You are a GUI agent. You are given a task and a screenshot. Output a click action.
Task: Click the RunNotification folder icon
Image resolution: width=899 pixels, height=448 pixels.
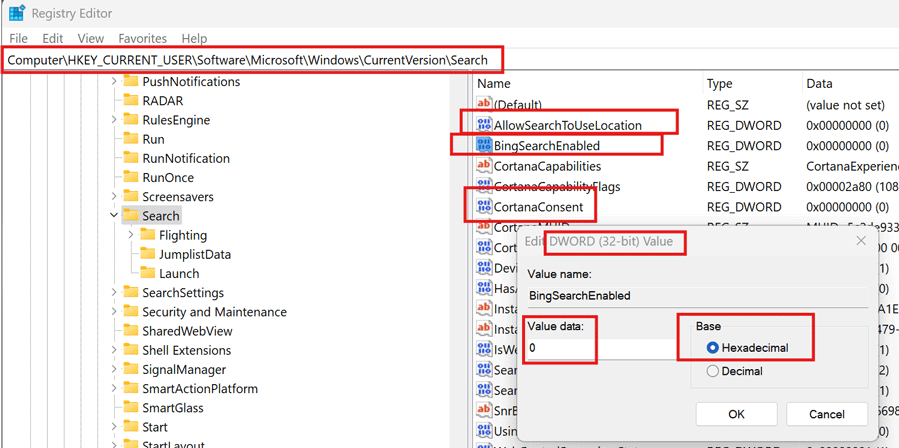[132, 158]
